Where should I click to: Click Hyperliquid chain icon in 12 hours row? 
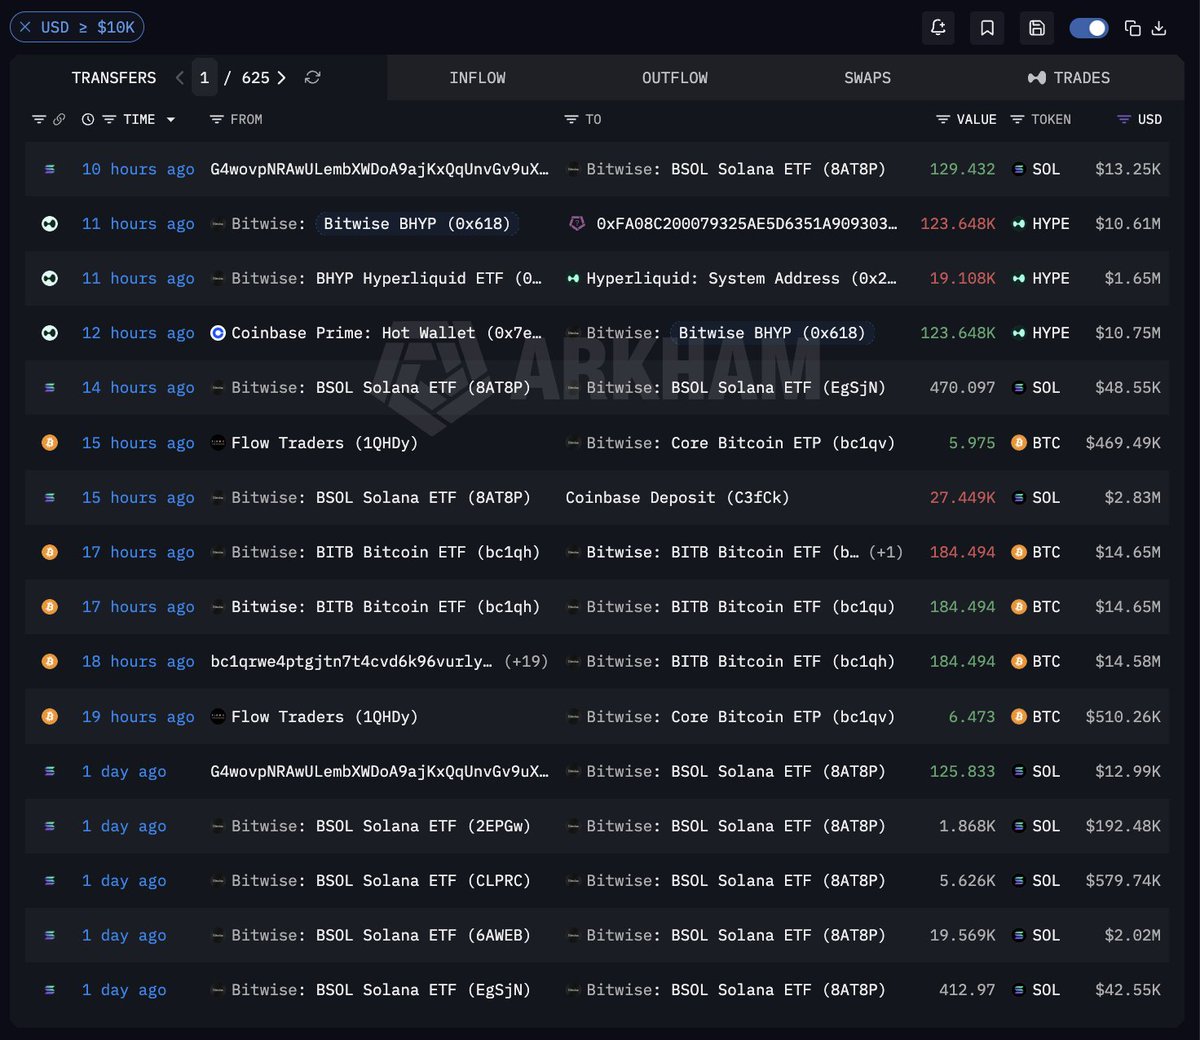pyautogui.click(x=49, y=333)
